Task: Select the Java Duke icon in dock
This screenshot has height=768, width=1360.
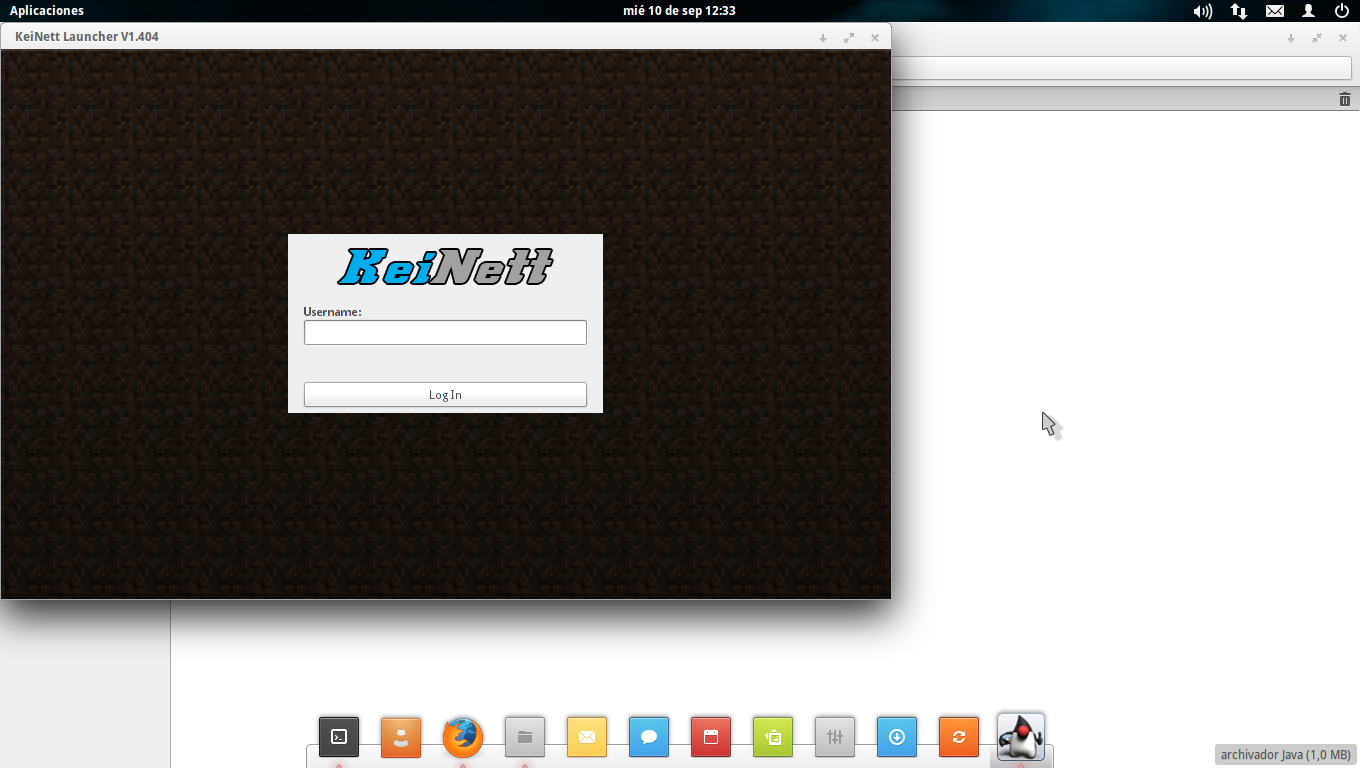Action: click(x=1021, y=736)
